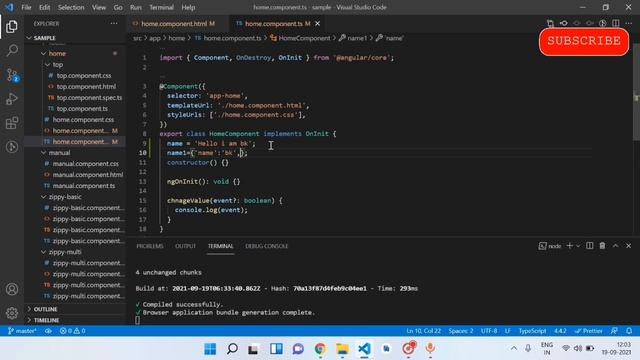Open the Terminal menu
Image resolution: width=640 pixels, height=360 pixels.
[161, 7]
